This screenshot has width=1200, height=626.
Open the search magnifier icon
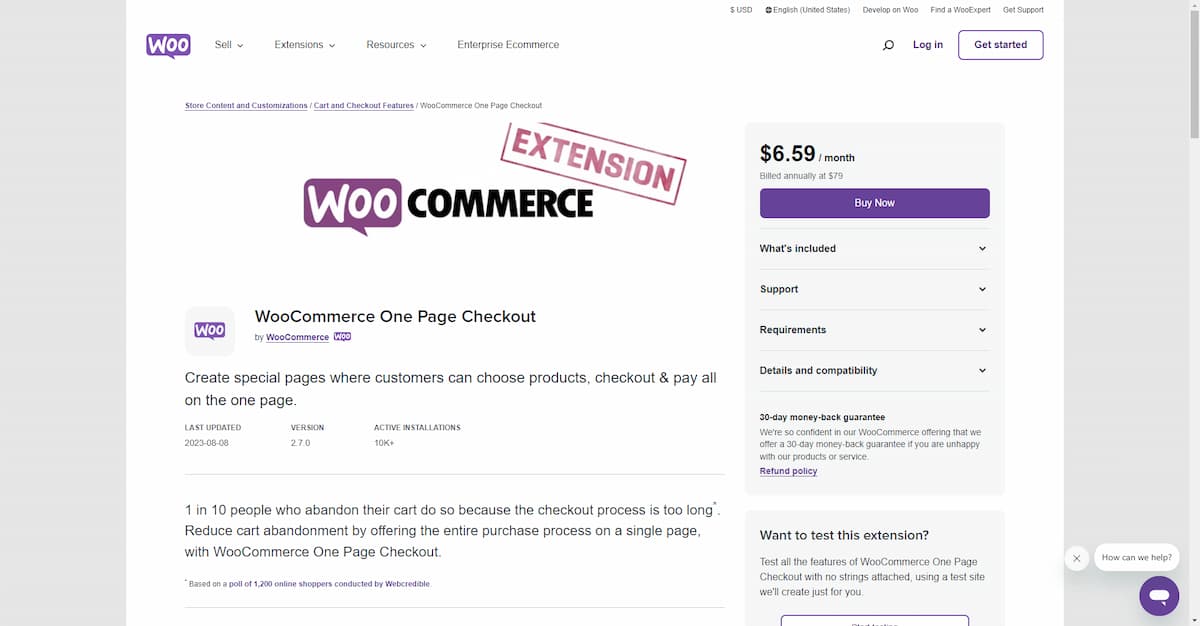coord(888,45)
